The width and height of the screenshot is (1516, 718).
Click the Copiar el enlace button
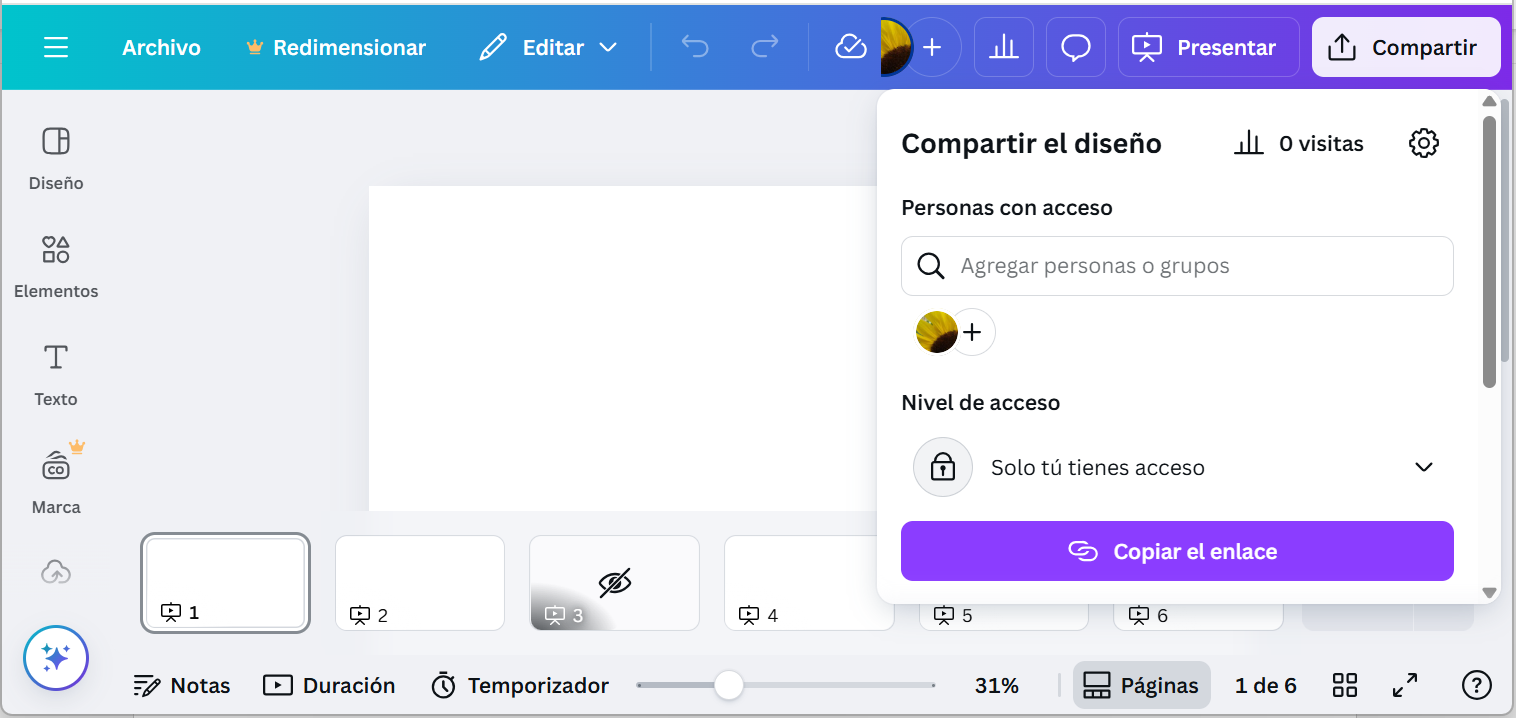click(1176, 551)
